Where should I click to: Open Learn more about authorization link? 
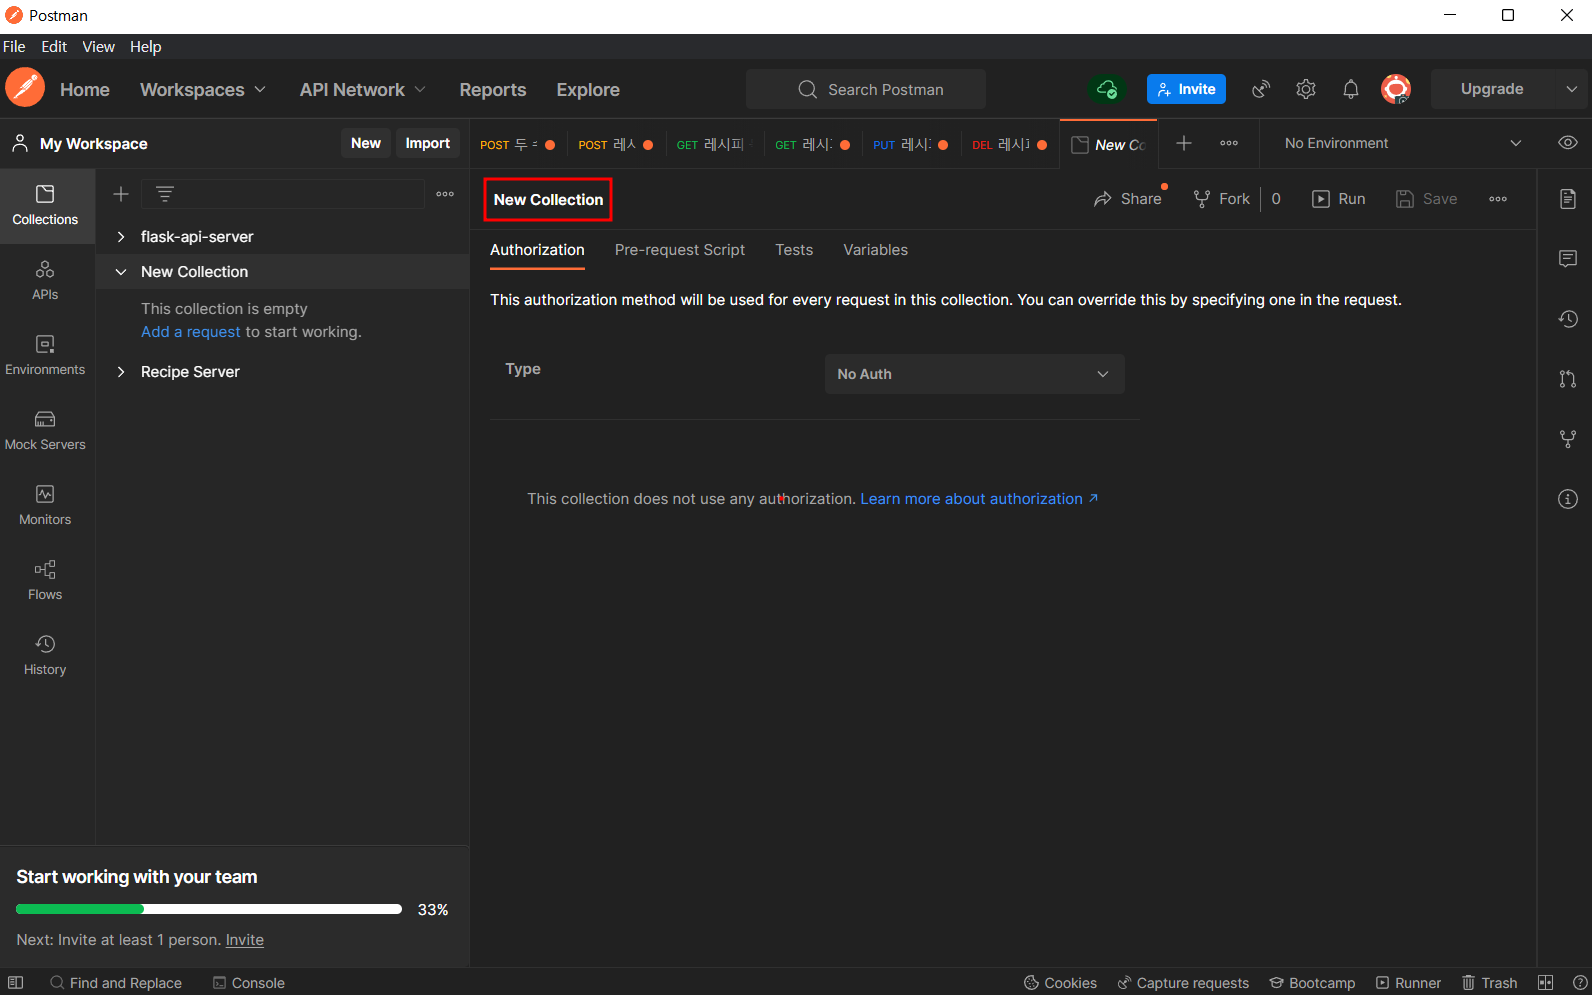click(979, 499)
